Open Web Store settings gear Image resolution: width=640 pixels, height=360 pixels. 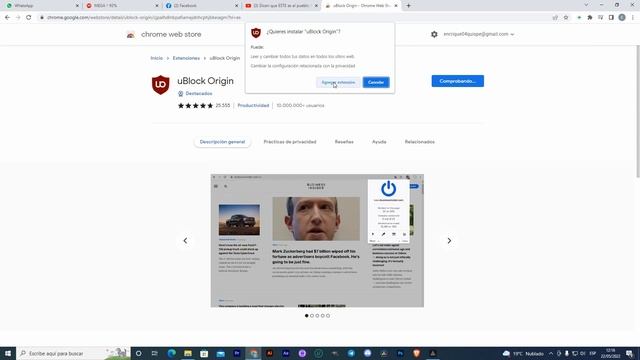[434, 34]
